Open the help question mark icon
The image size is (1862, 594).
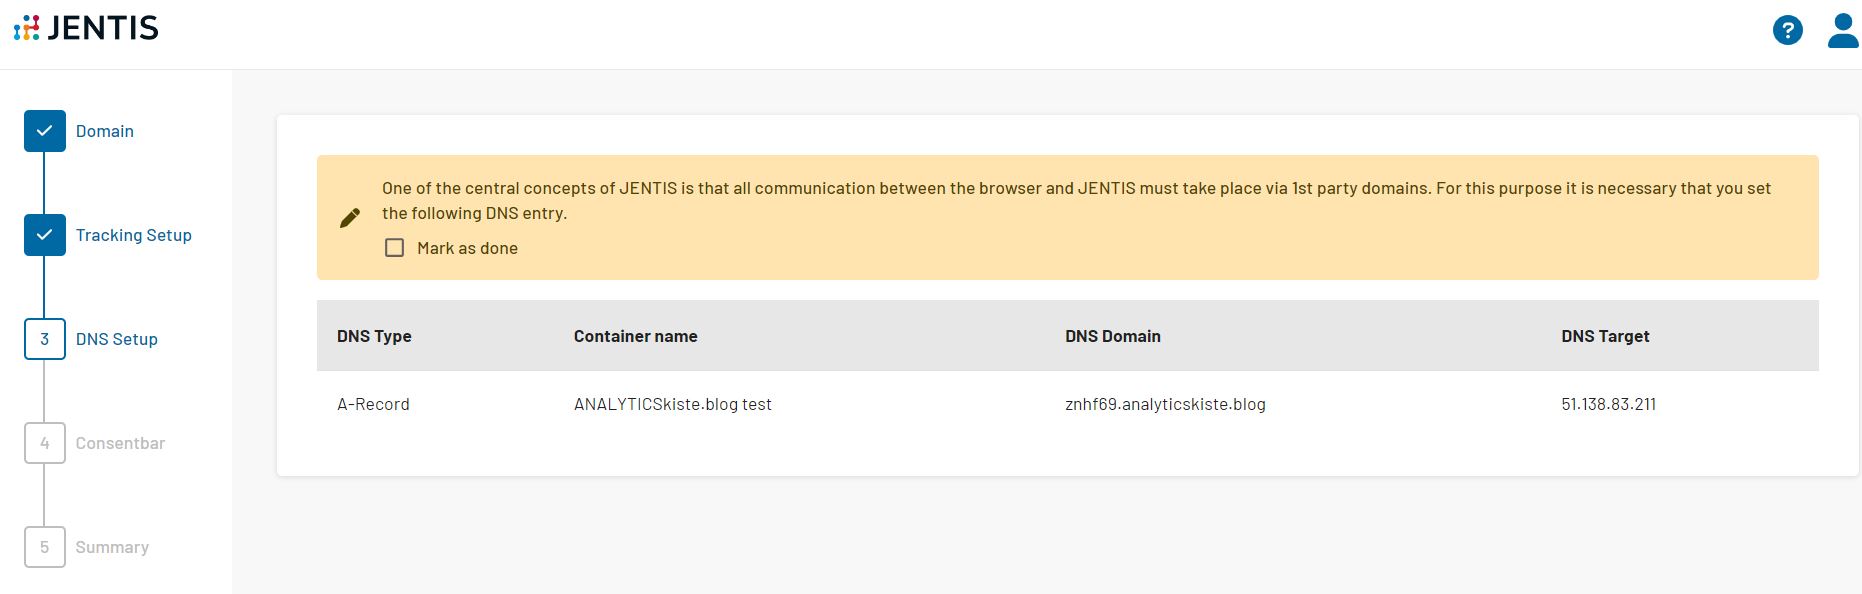click(x=1787, y=30)
